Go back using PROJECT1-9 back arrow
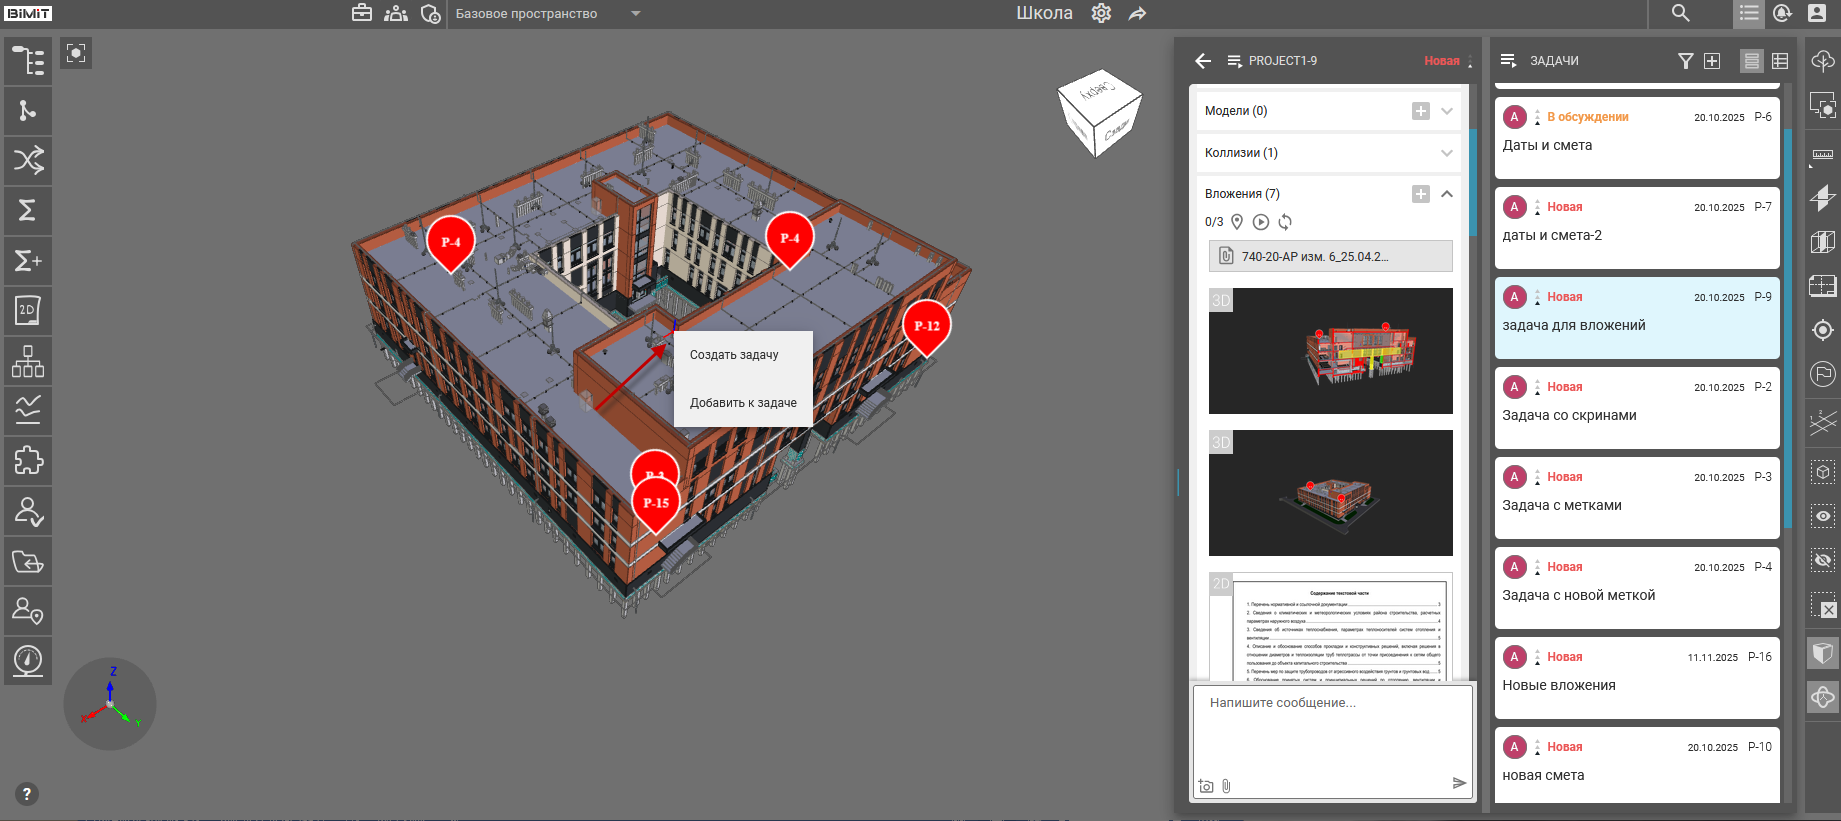The image size is (1841, 821). coord(1203,61)
